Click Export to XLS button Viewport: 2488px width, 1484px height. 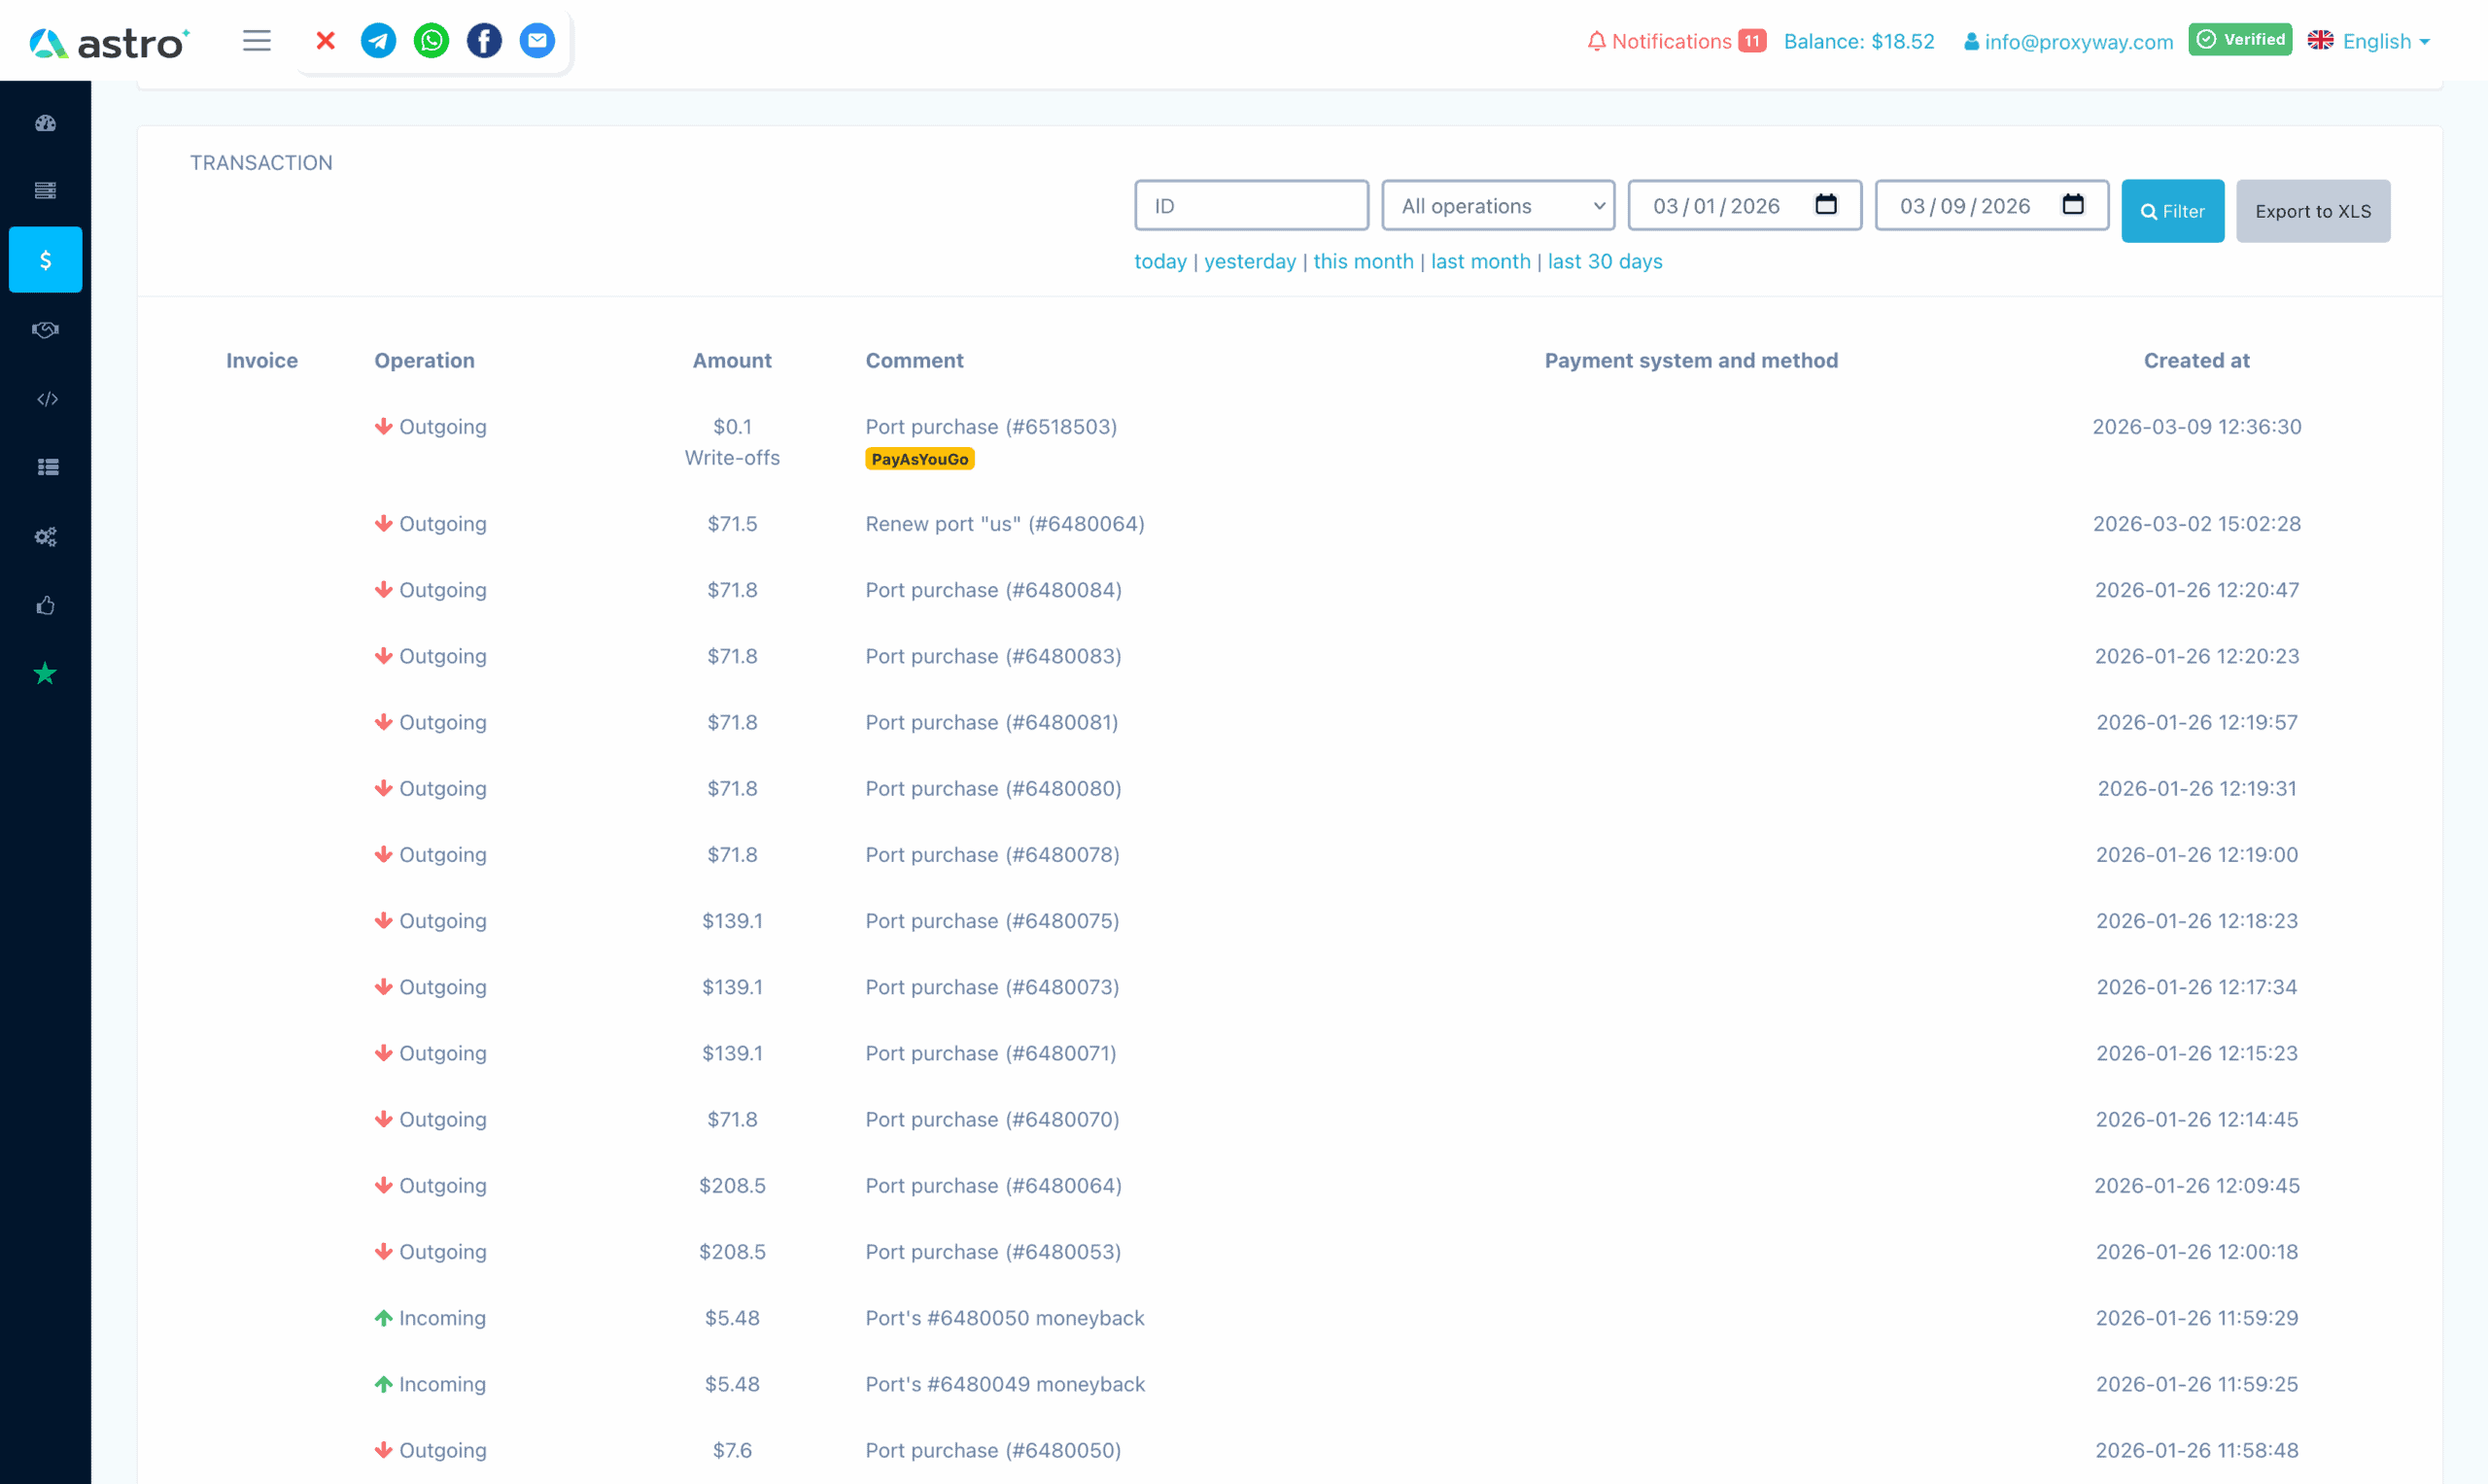[x=2312, y=211]
